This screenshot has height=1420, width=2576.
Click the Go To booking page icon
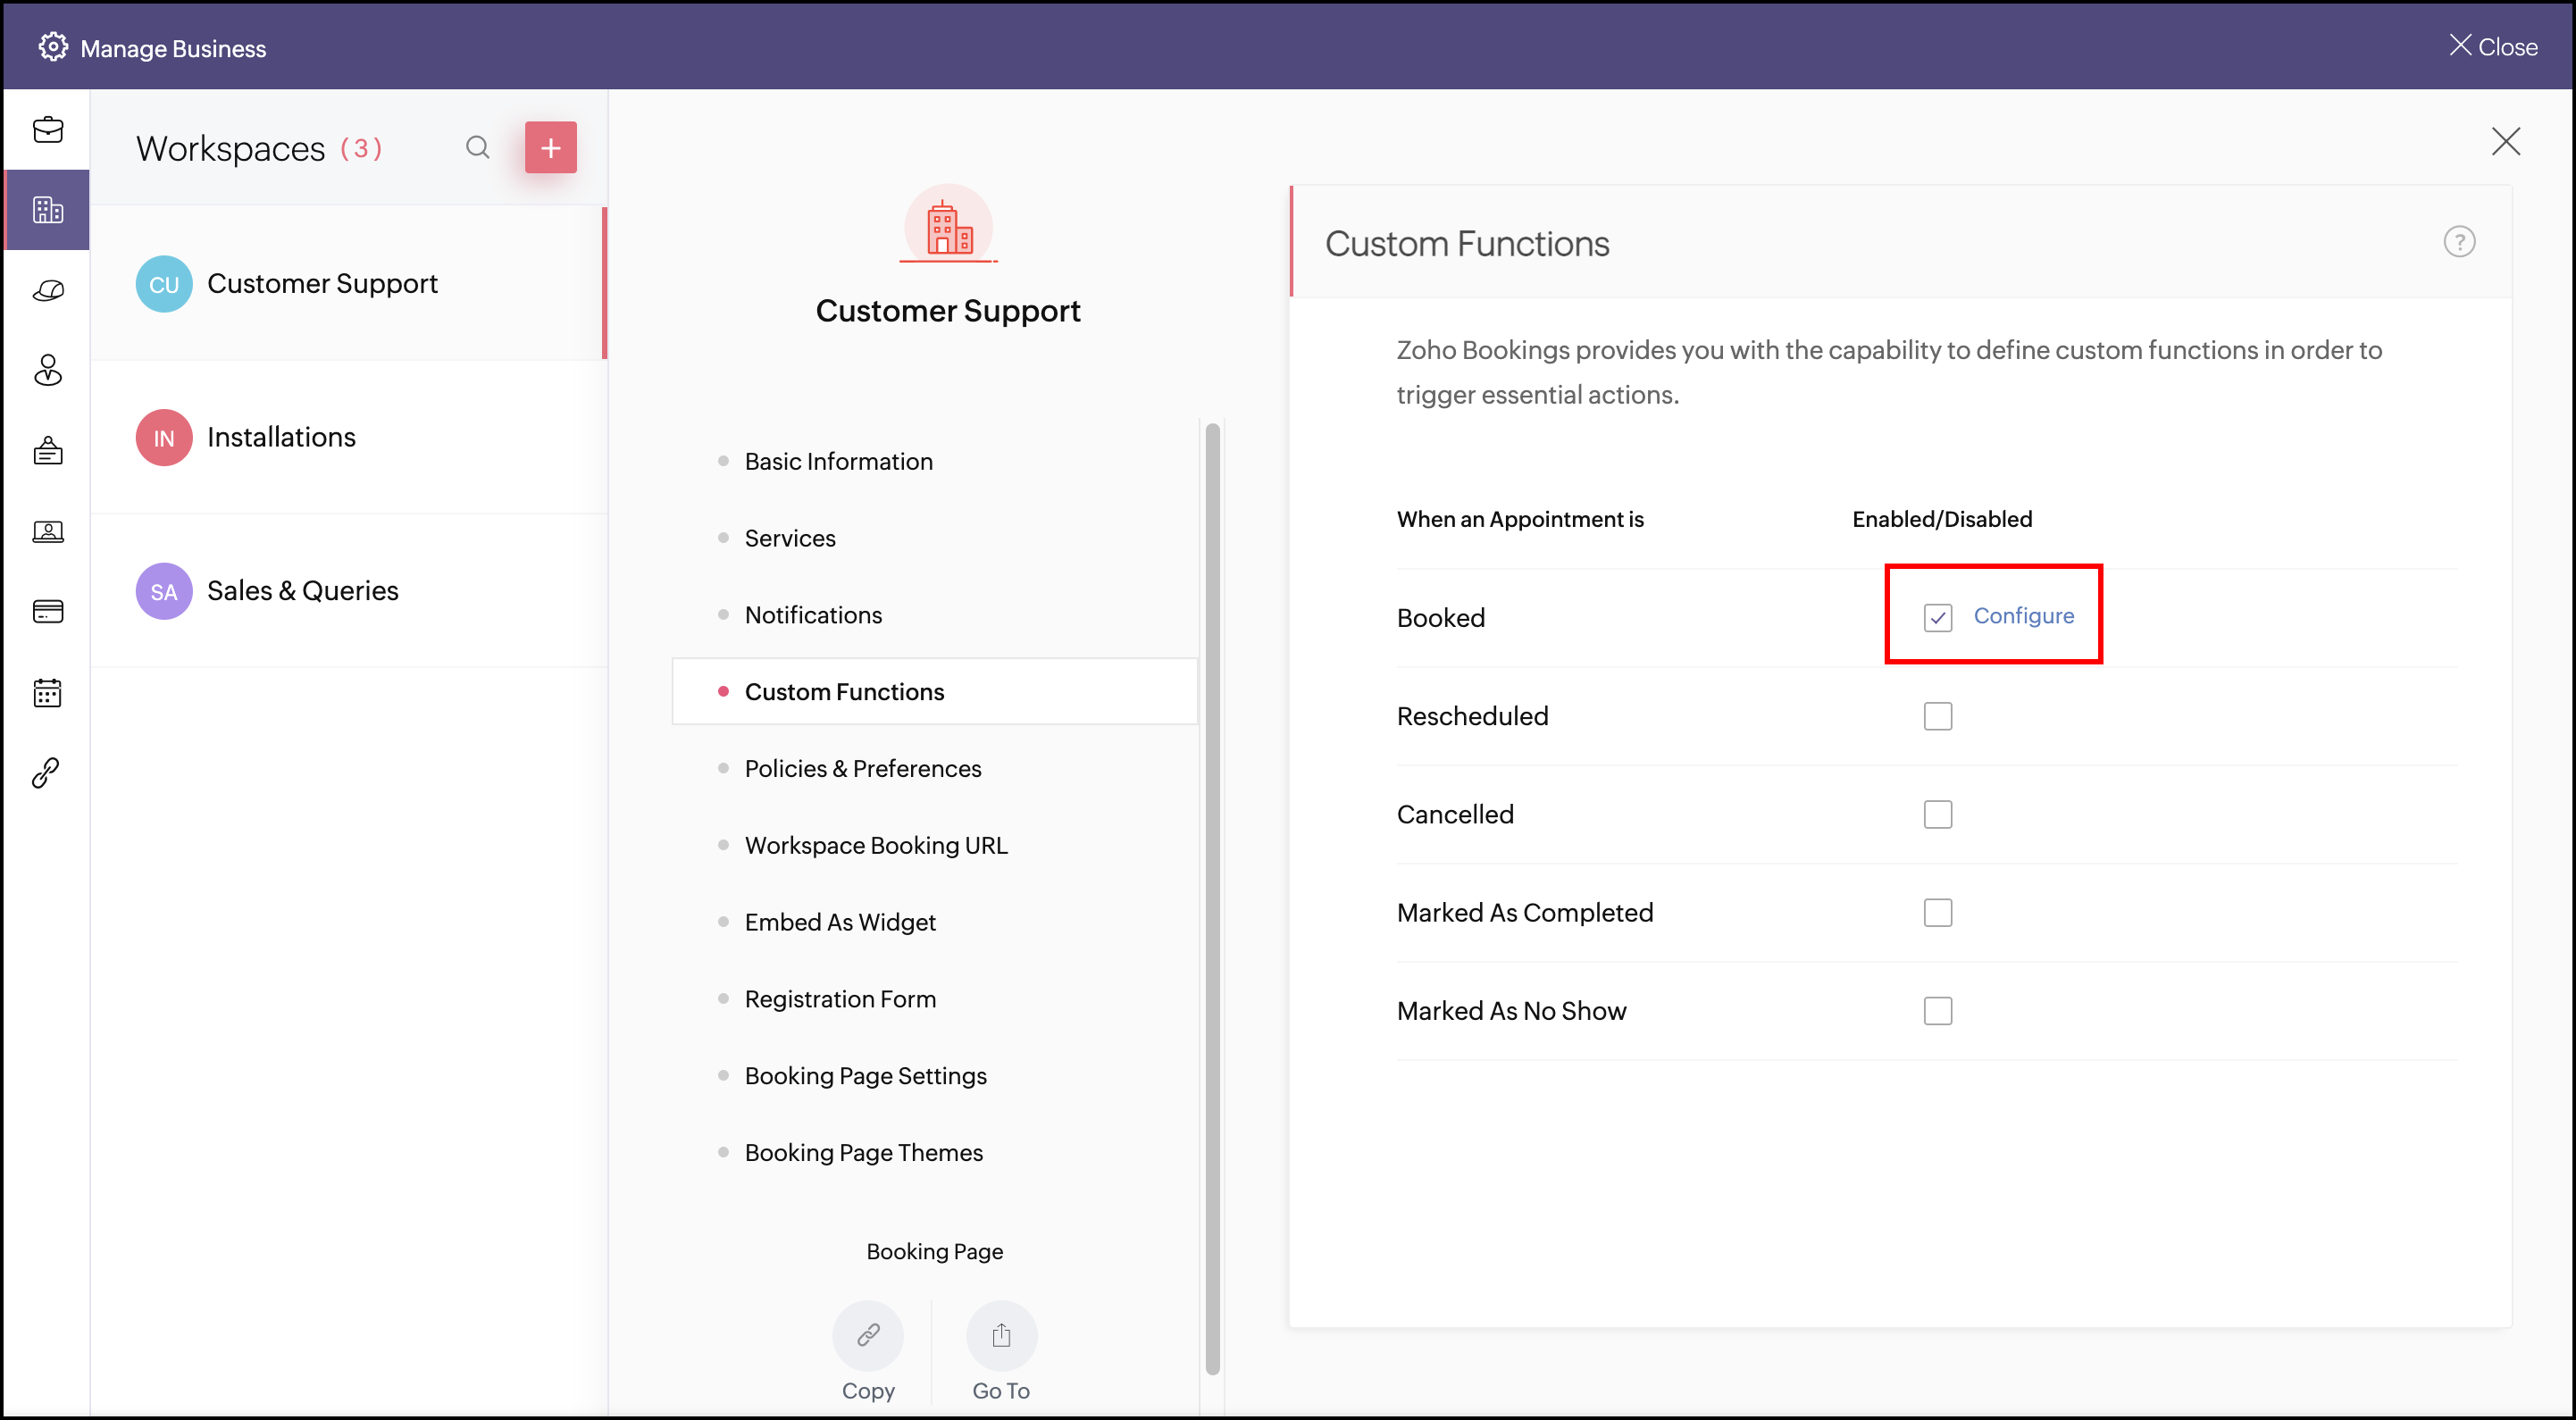tap(1000, 1334)
